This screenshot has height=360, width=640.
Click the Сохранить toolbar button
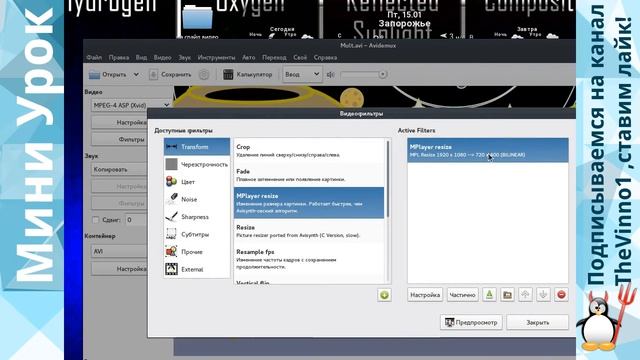[x=170, y=74]
